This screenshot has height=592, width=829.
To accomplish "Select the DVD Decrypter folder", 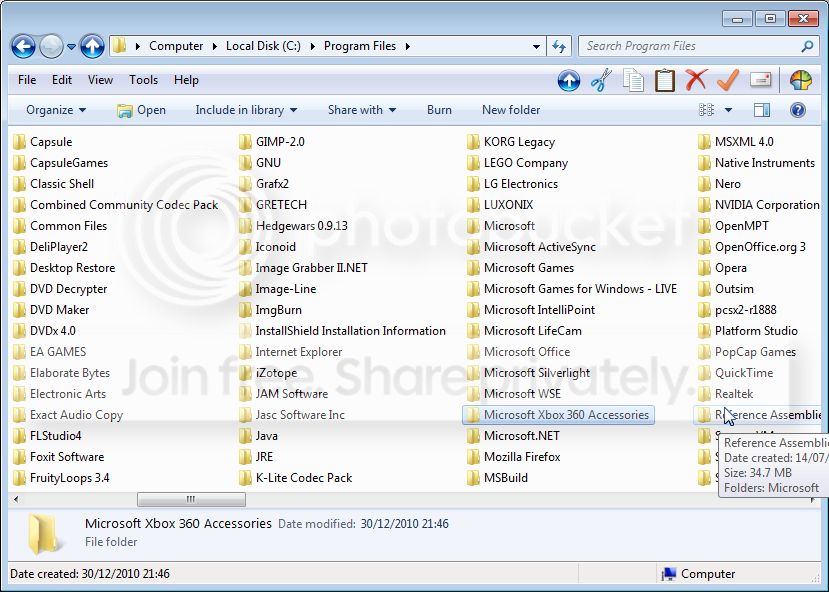I will (x=60, y=289).
